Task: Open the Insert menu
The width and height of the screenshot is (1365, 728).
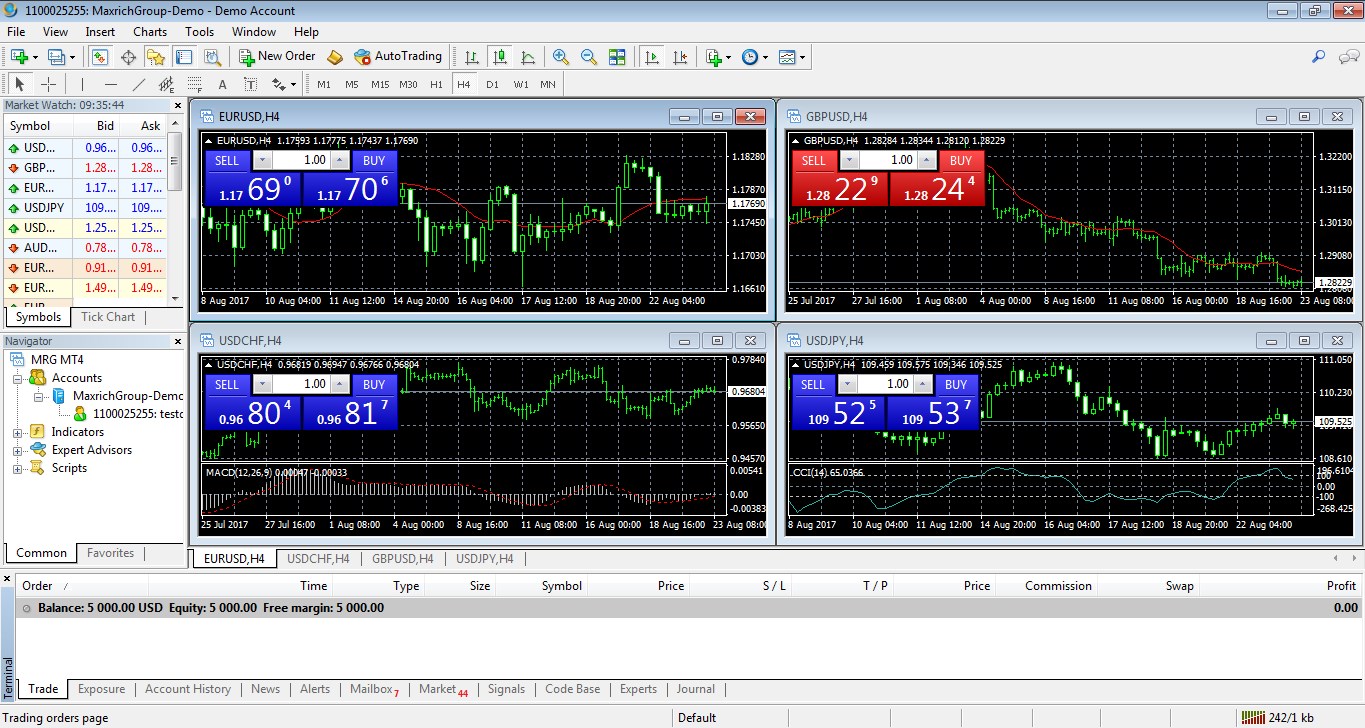Action: pos(100,32)
